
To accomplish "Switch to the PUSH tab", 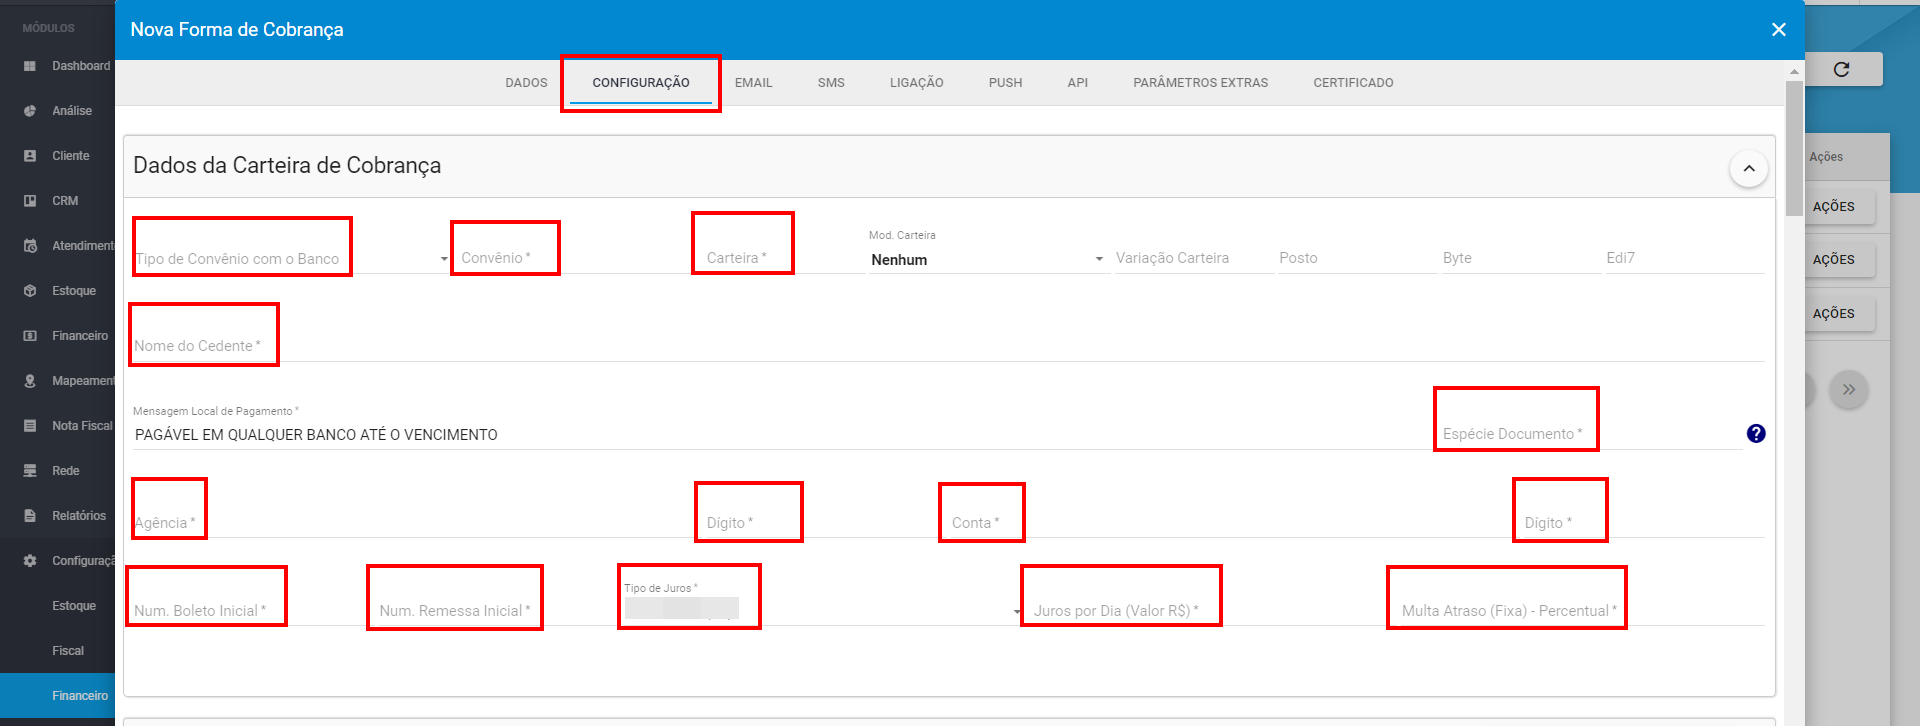I will (1006, 83).
